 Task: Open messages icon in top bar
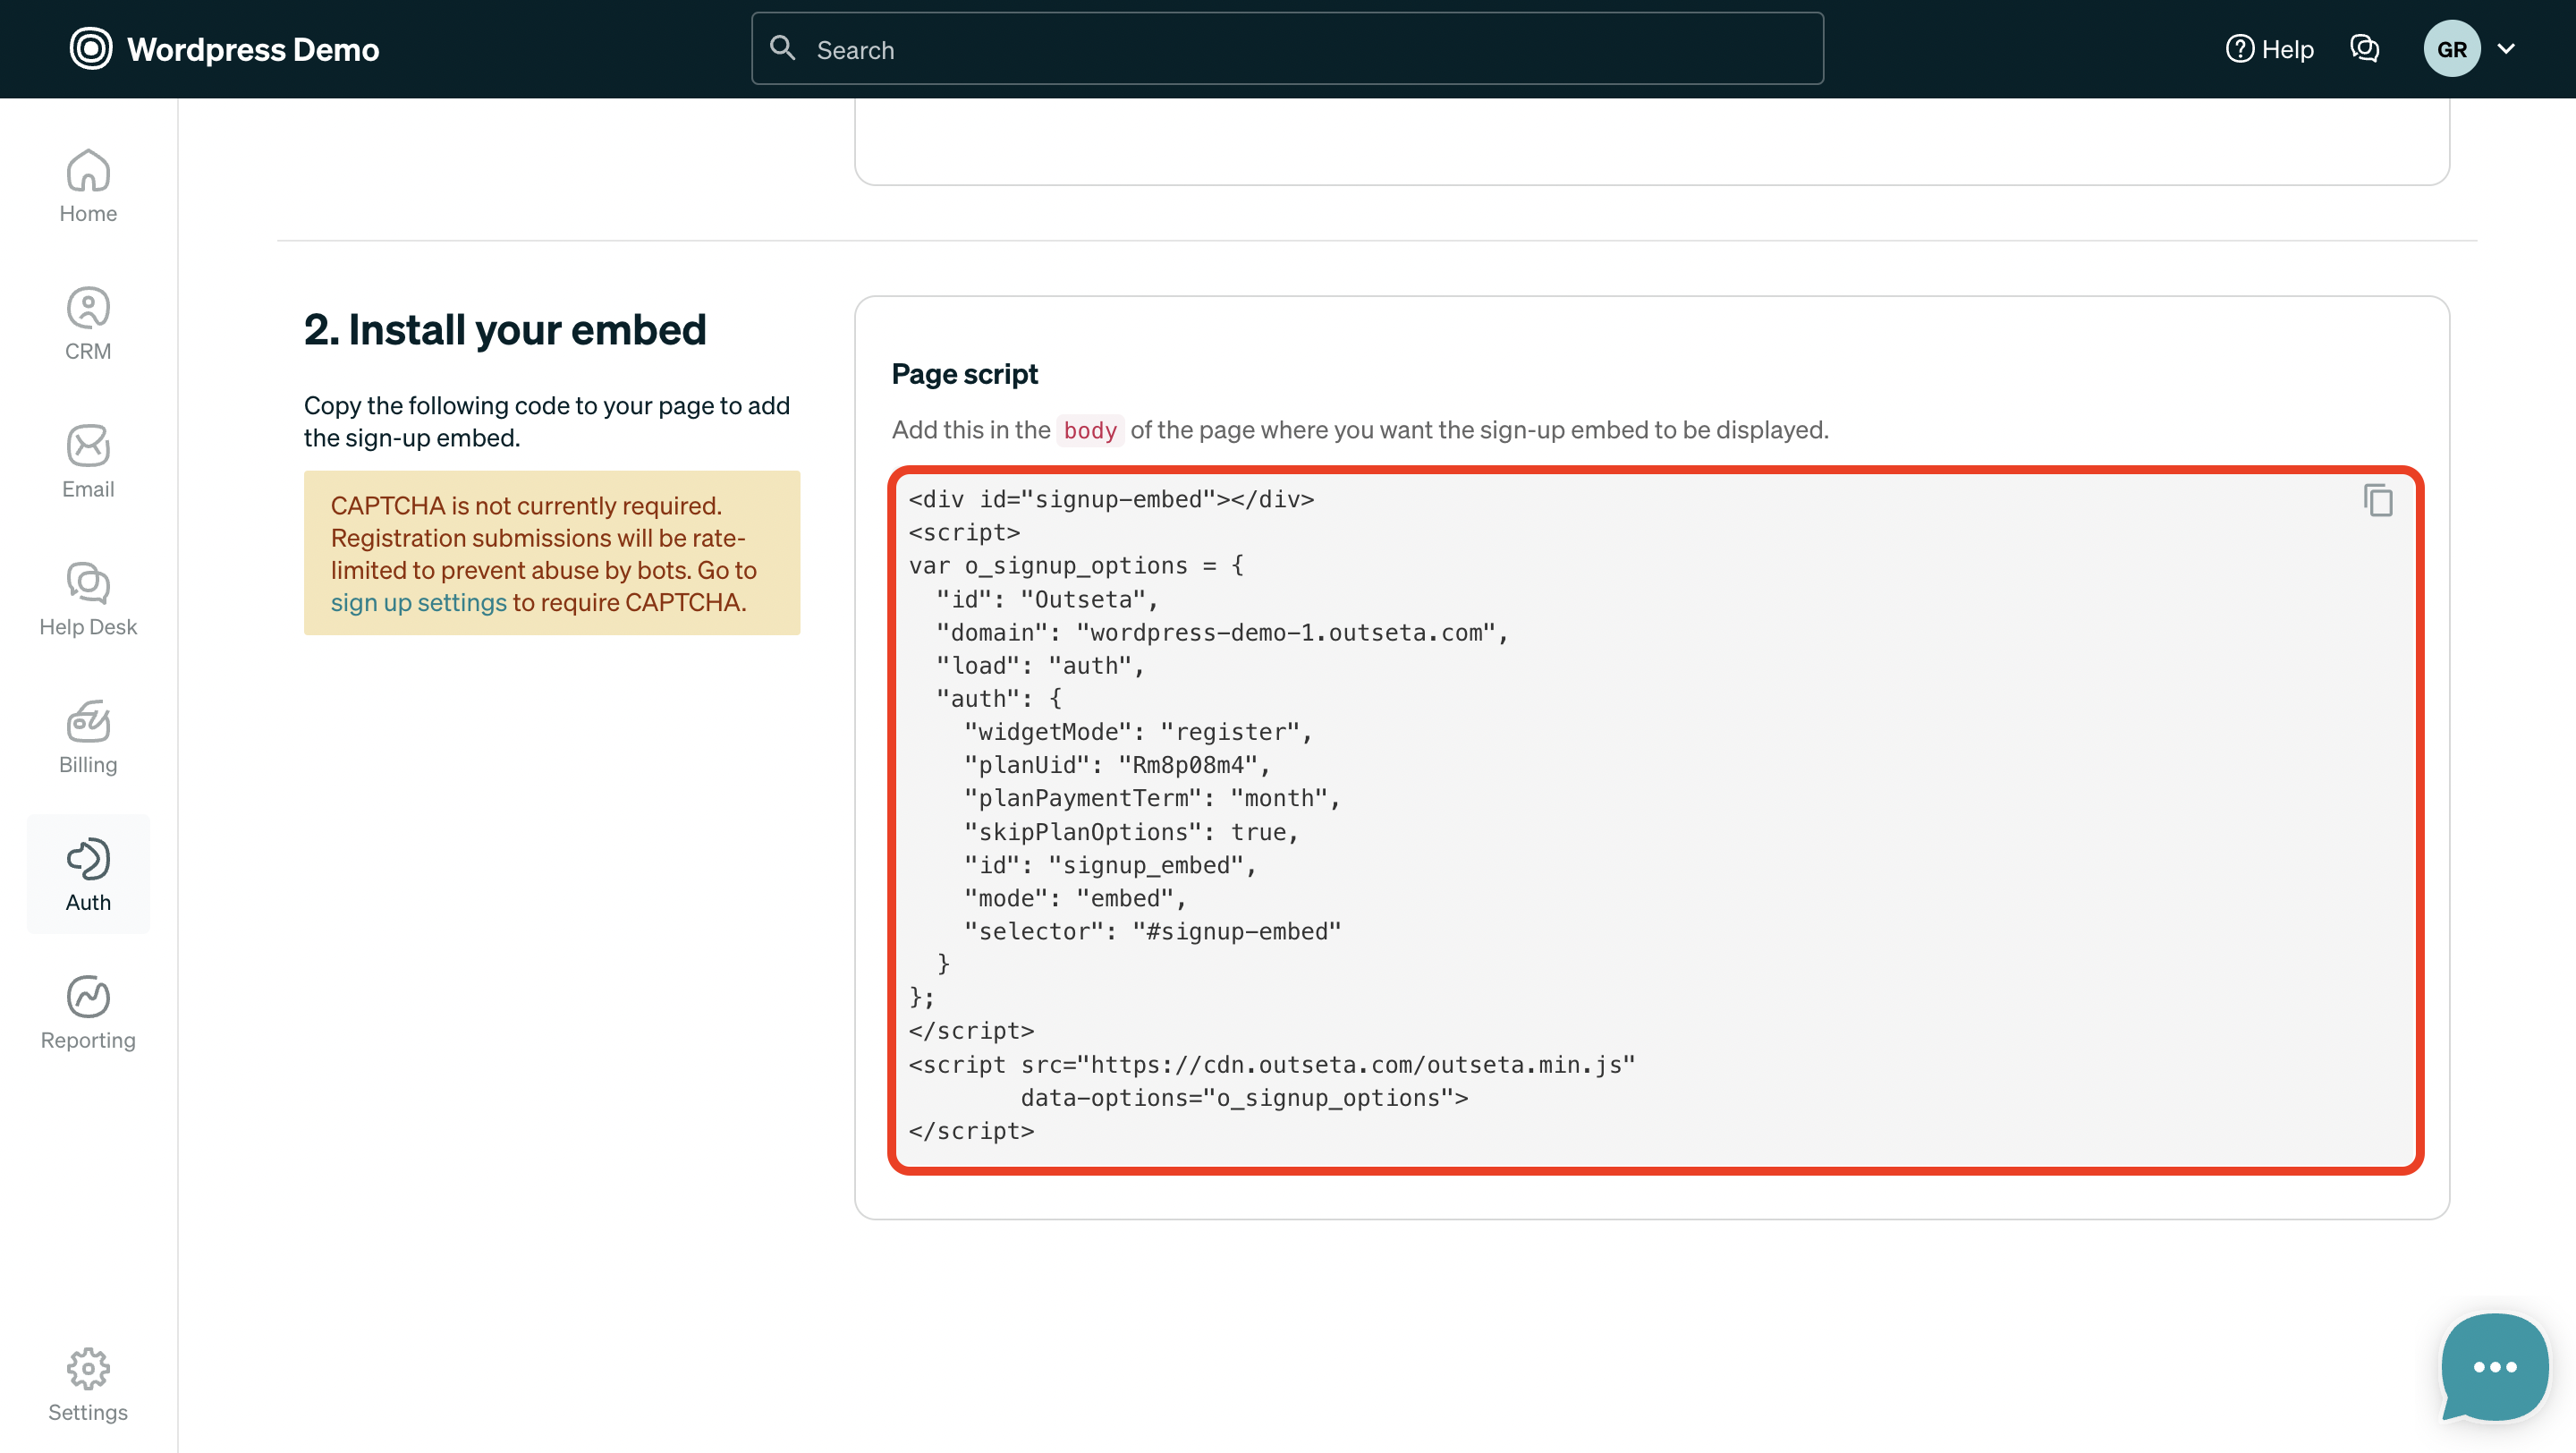click(x=2364, y=49)
